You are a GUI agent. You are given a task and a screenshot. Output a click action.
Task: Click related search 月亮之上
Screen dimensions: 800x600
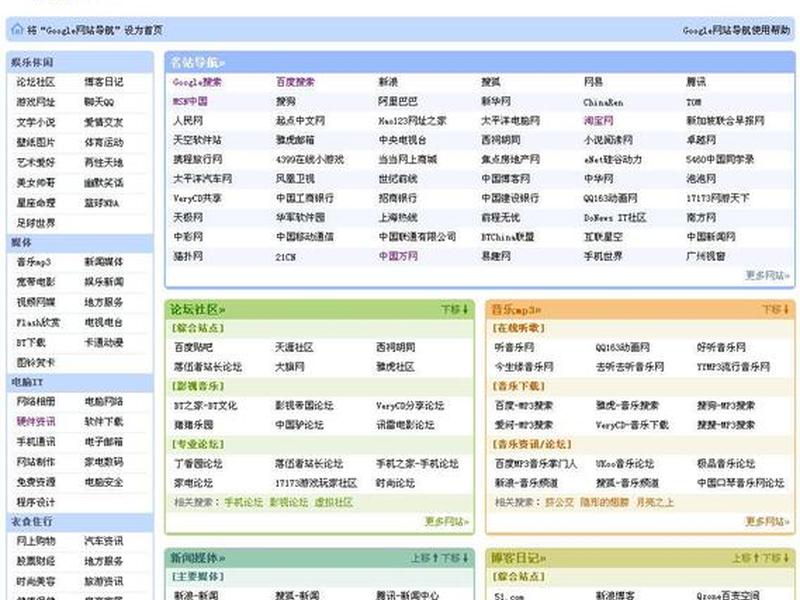click(655, 503)
